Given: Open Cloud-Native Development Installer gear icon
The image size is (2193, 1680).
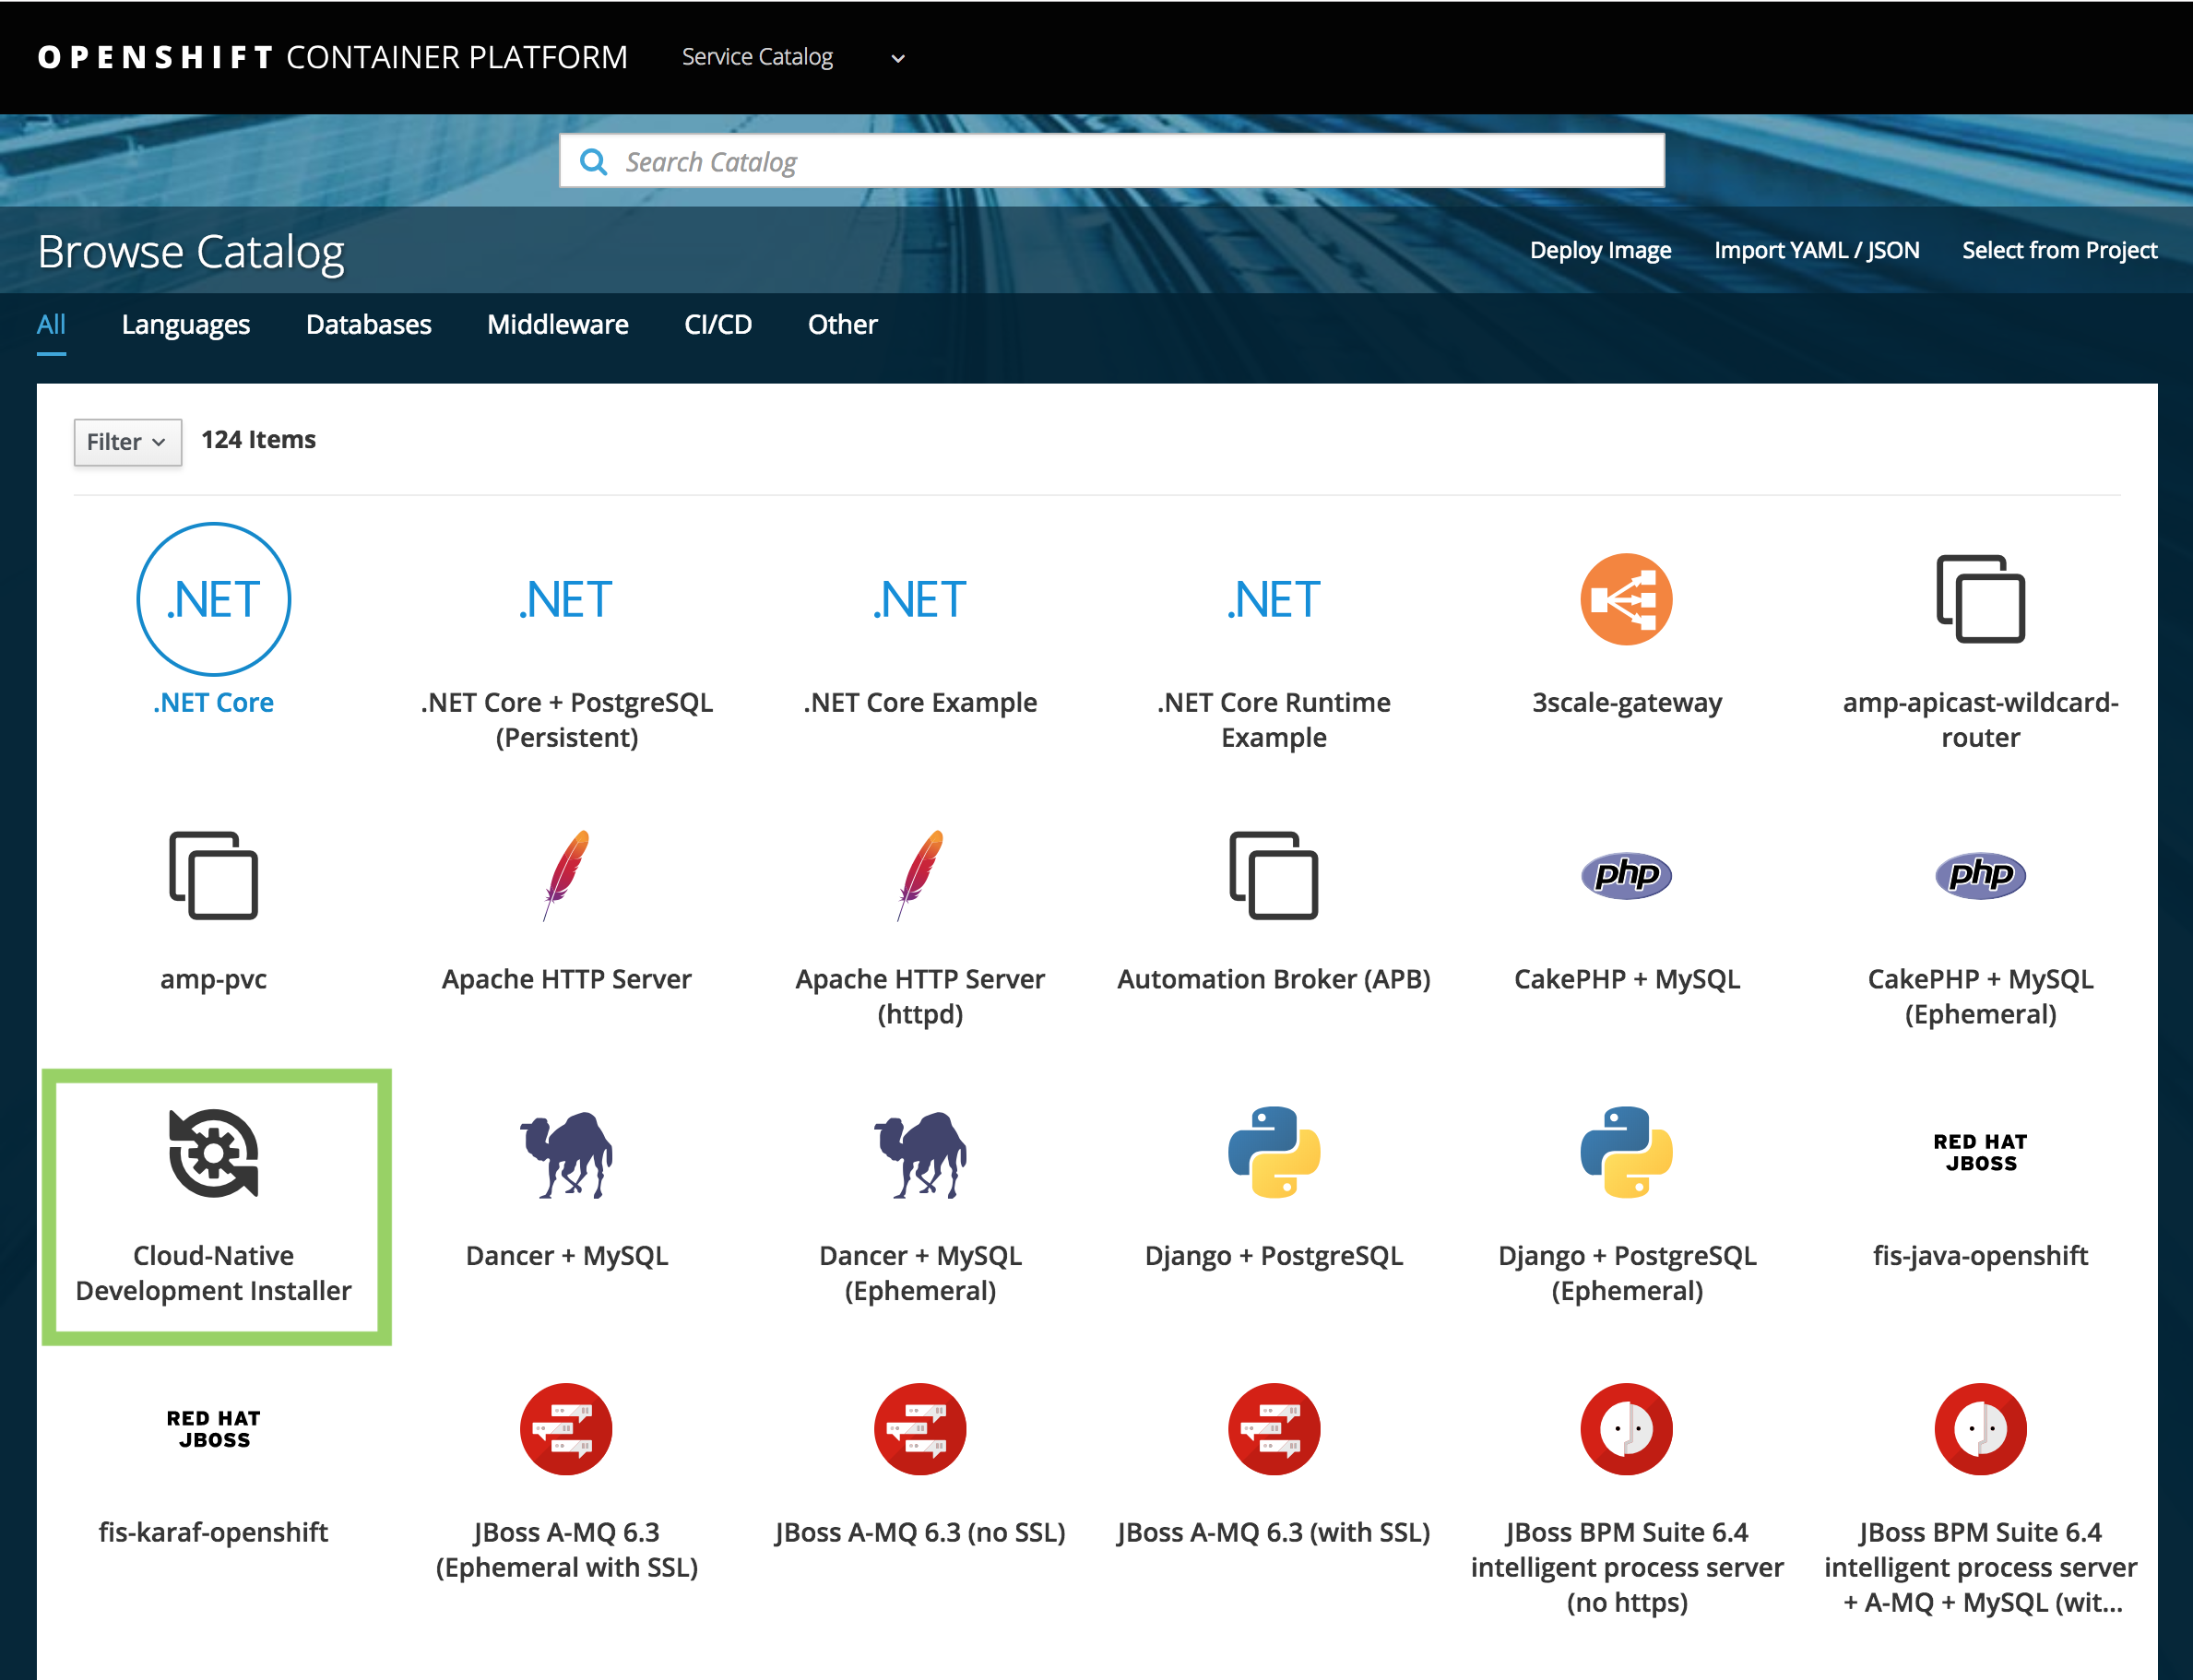Looking at the screenshot, I should coord(213,1152).
